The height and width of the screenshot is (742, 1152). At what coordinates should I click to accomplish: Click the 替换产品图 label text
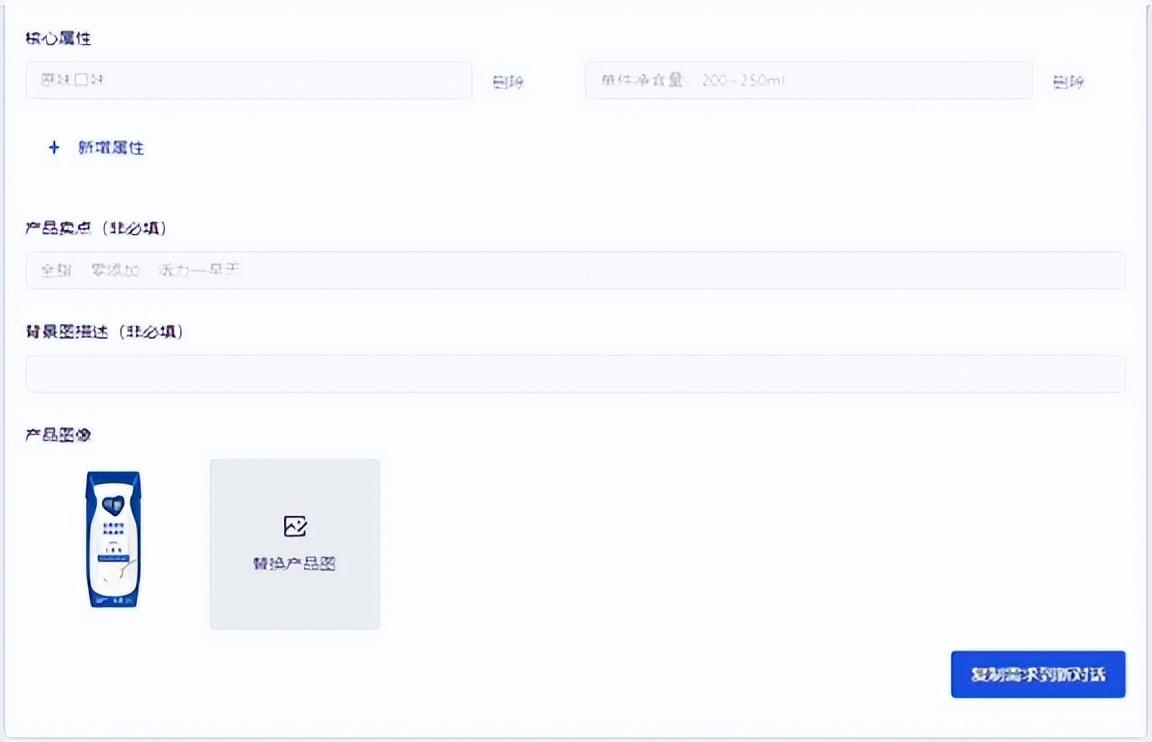pyautogui.click(x=294, y=563)
